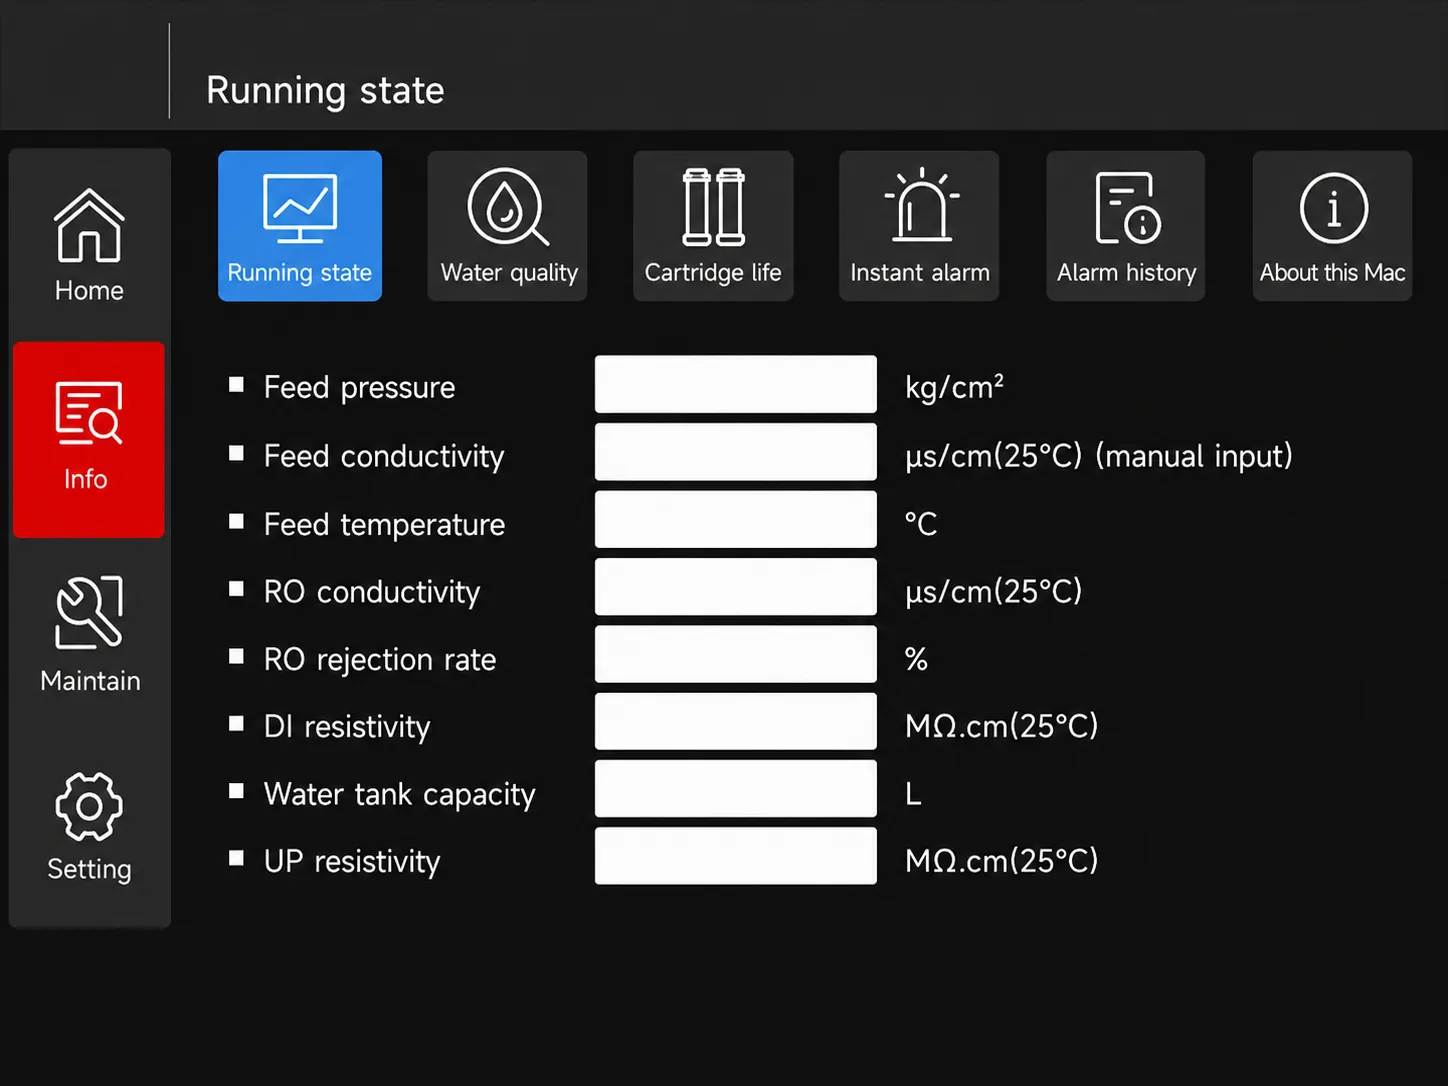This screenshot has width=1448, height=1086.
Task: Open the Instant alarm siren icon
Action: point(921,206)
